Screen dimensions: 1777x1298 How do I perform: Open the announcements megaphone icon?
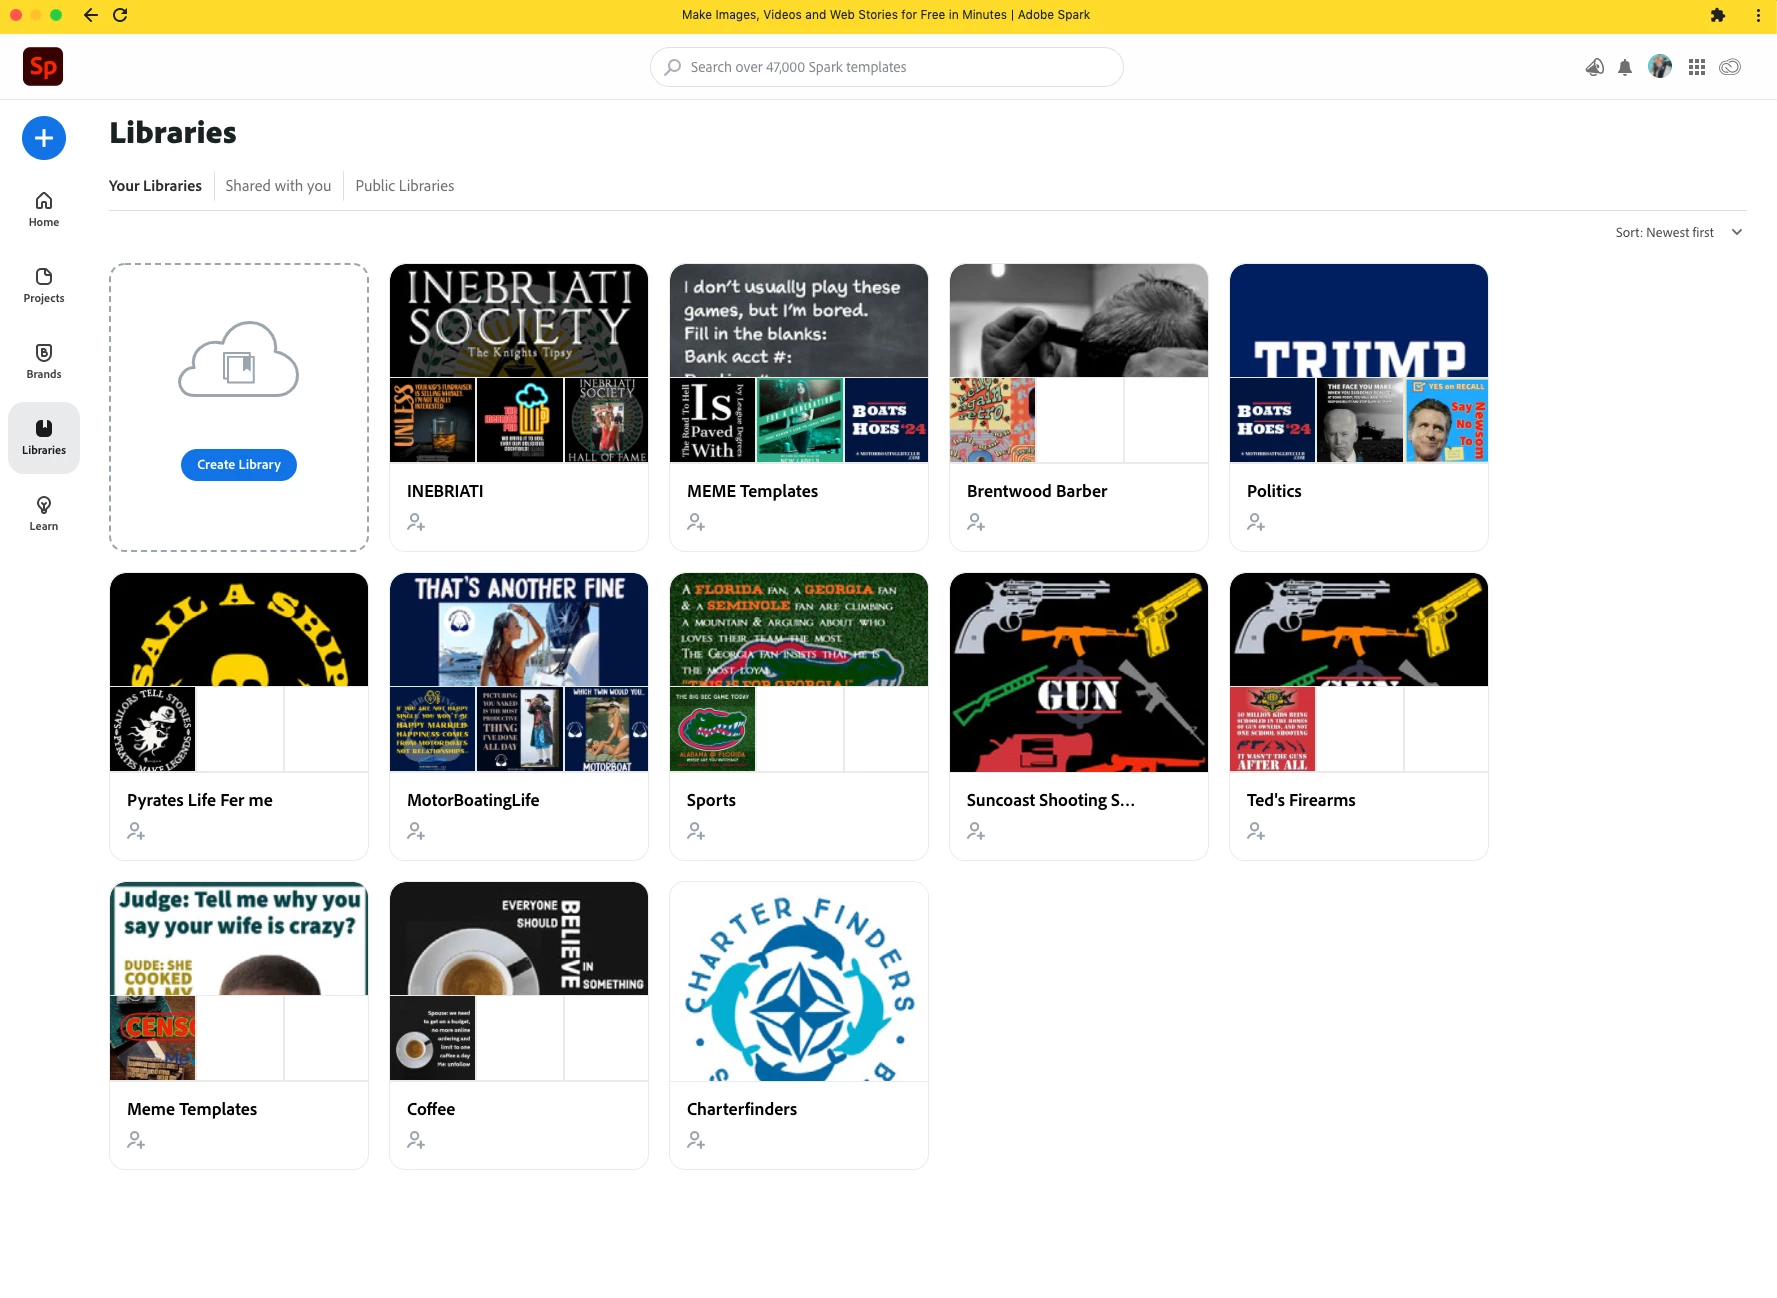(x=1595, y=67)
